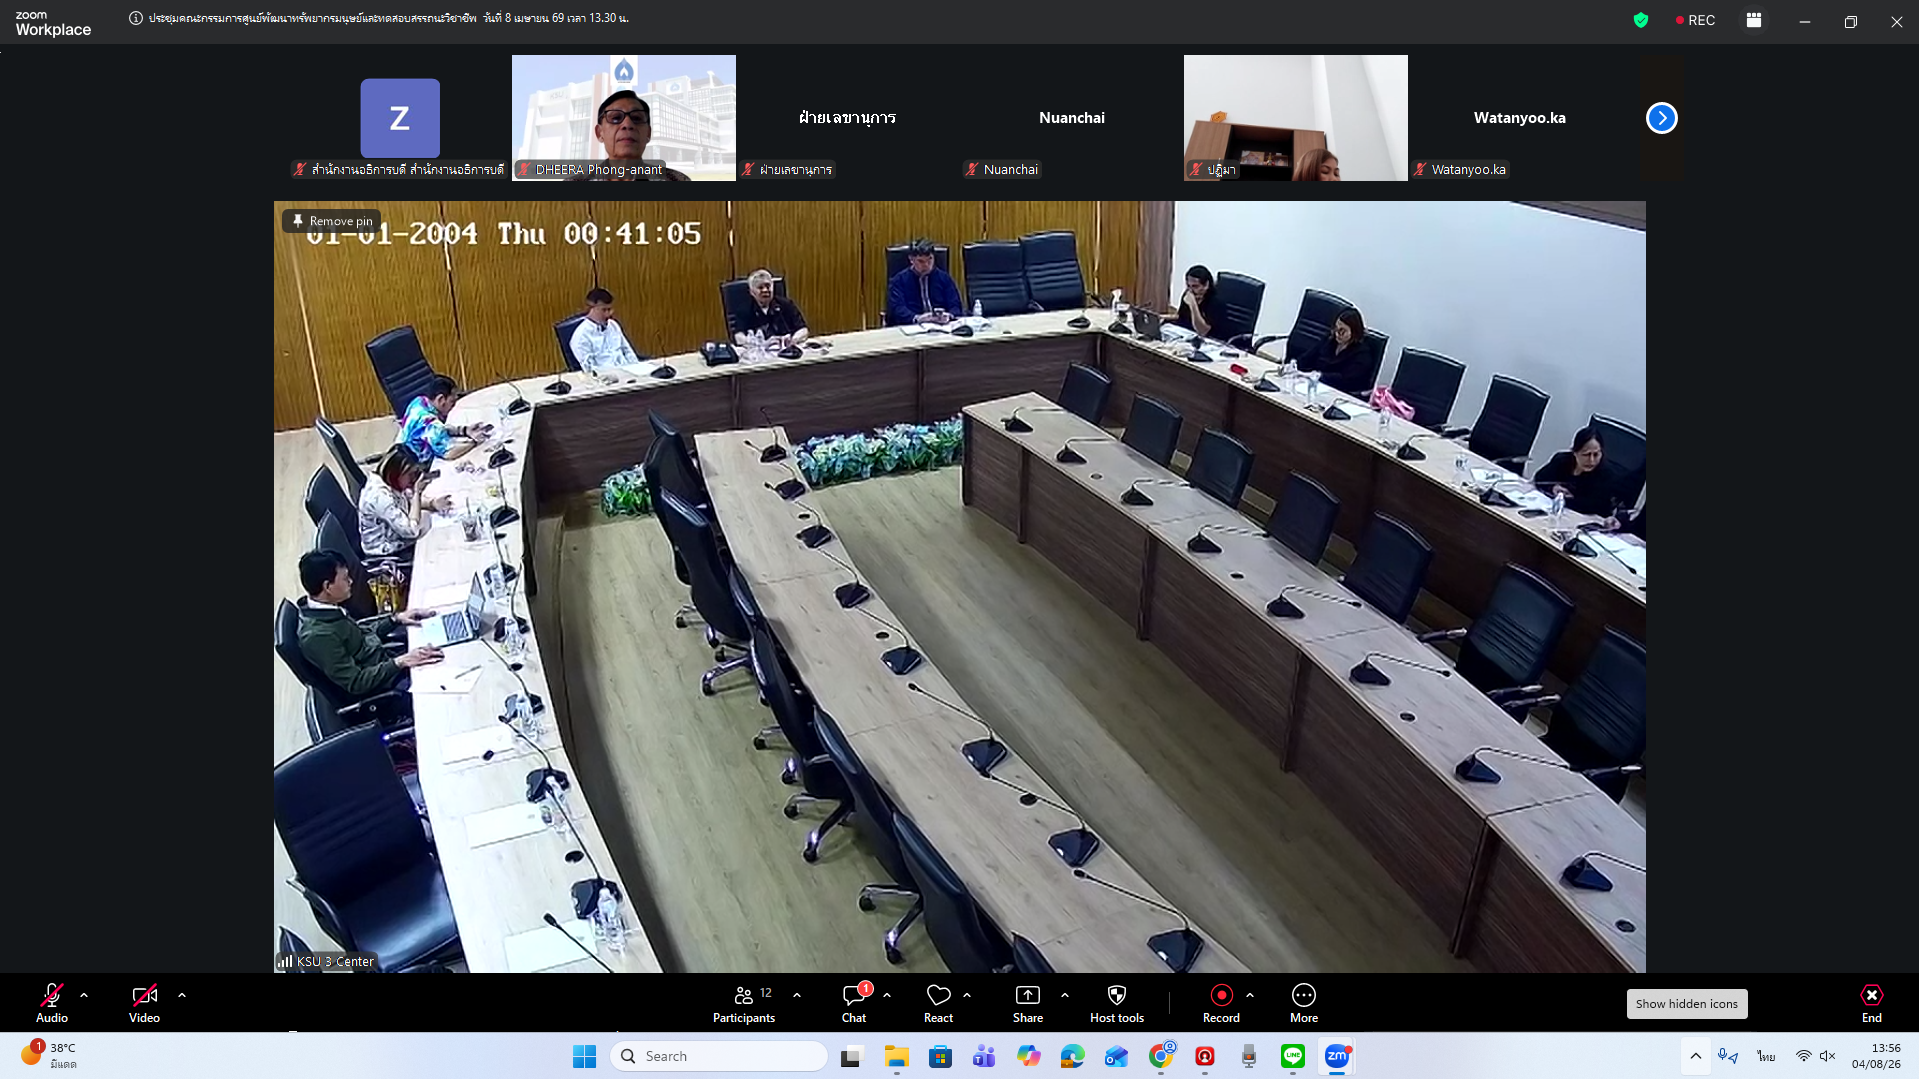Open the More options menu
The height and width of the screenshot is (1079, 1919).
coord(1303,1003)
